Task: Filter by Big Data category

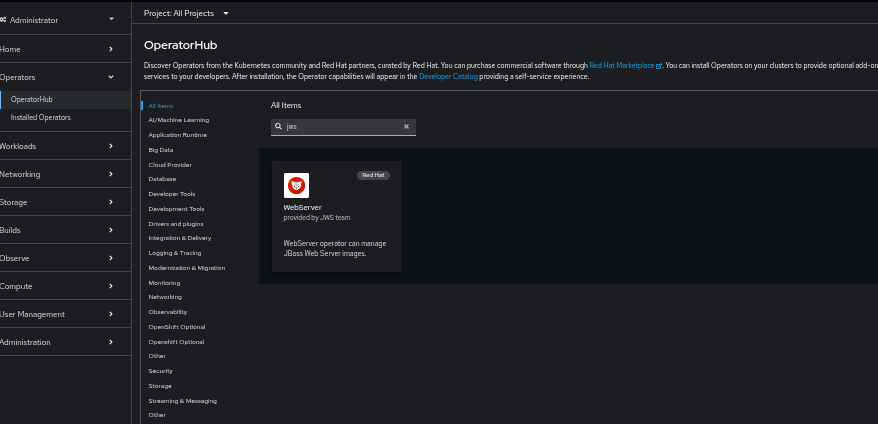Action: click(160, 150)
